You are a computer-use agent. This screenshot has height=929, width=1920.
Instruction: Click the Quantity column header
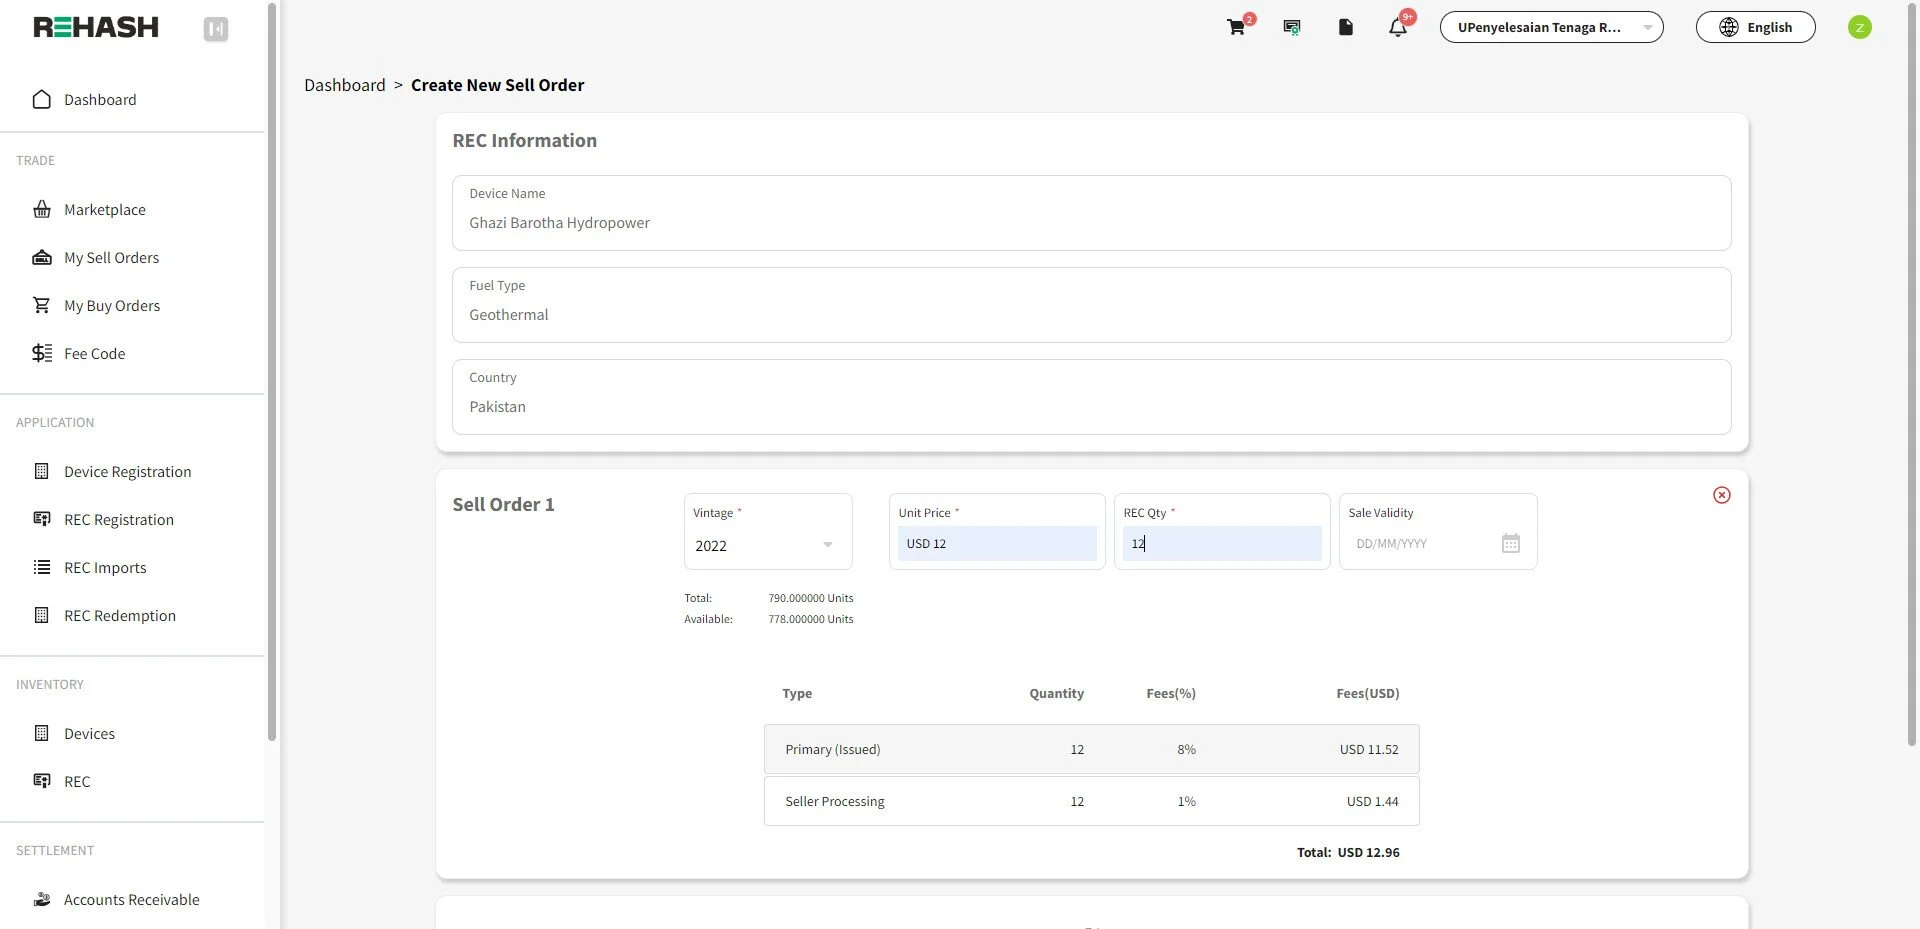click(1056, 693)
